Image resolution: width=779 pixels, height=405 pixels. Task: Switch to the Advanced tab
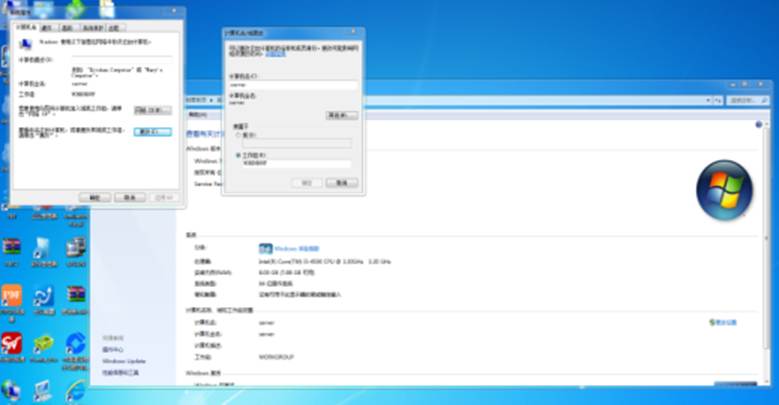68,28
